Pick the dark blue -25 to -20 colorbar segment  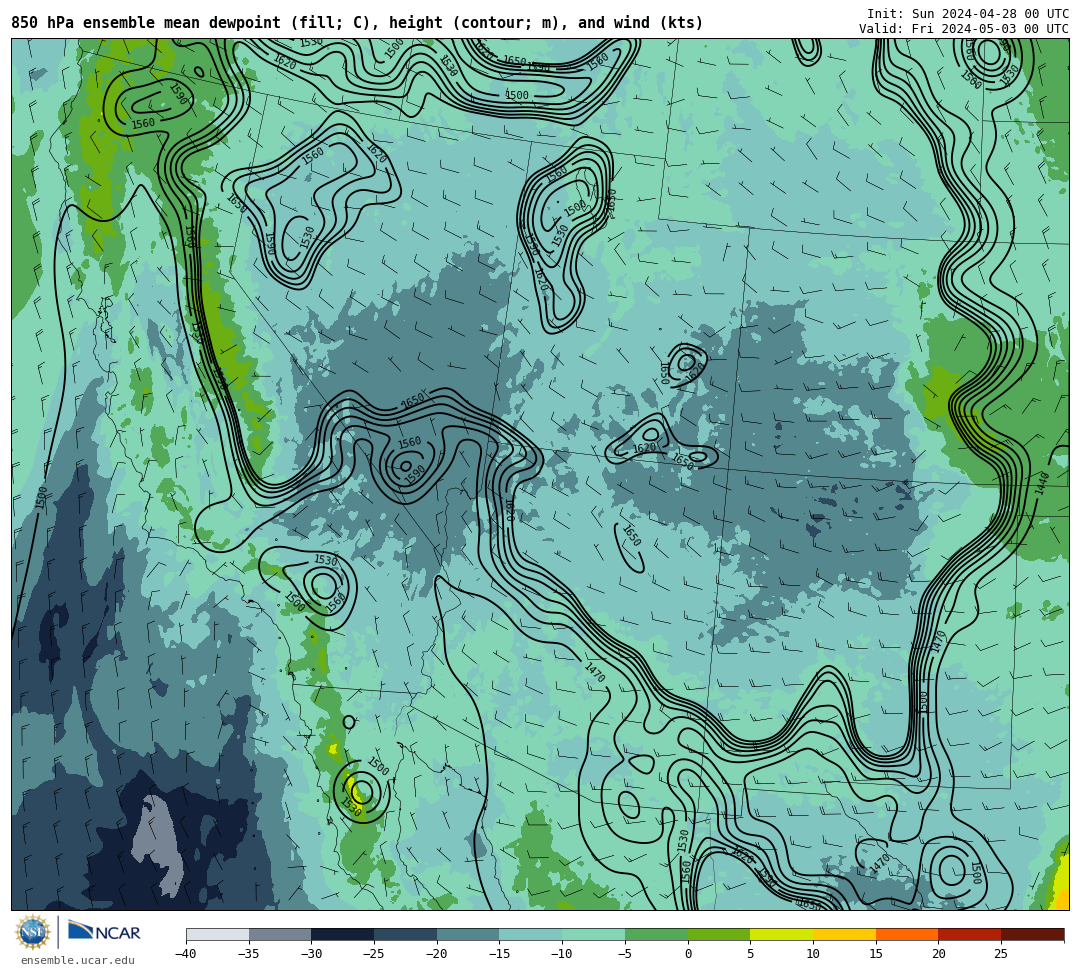(x=406, y=934)
